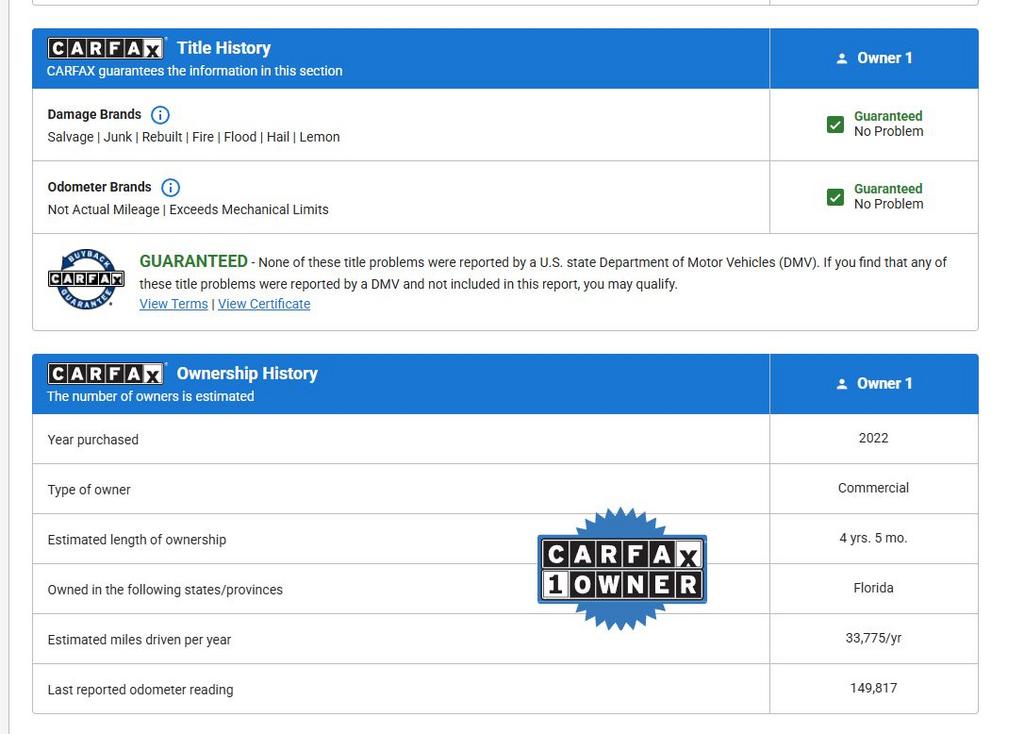
Task: Click the Type of owner label
Action: point(89,490)
